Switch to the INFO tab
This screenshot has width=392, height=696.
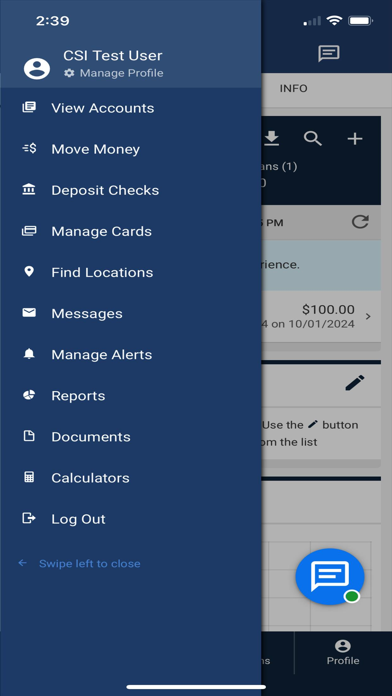(293, 88)
